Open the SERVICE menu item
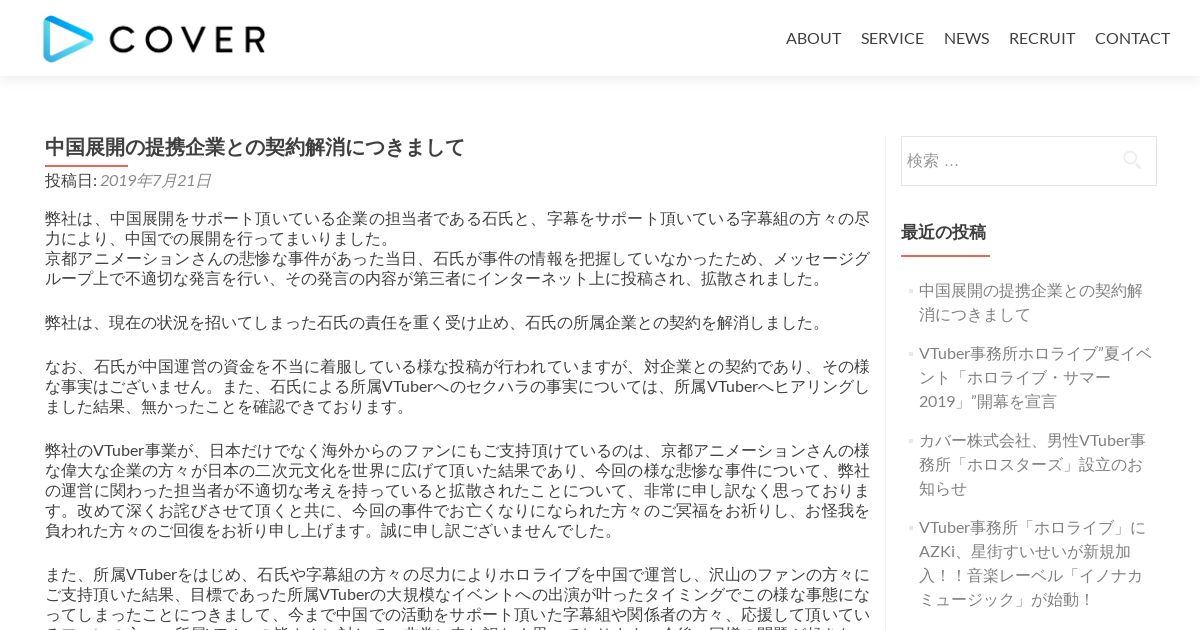This screenshot has width=1200, height=630. 892,38
